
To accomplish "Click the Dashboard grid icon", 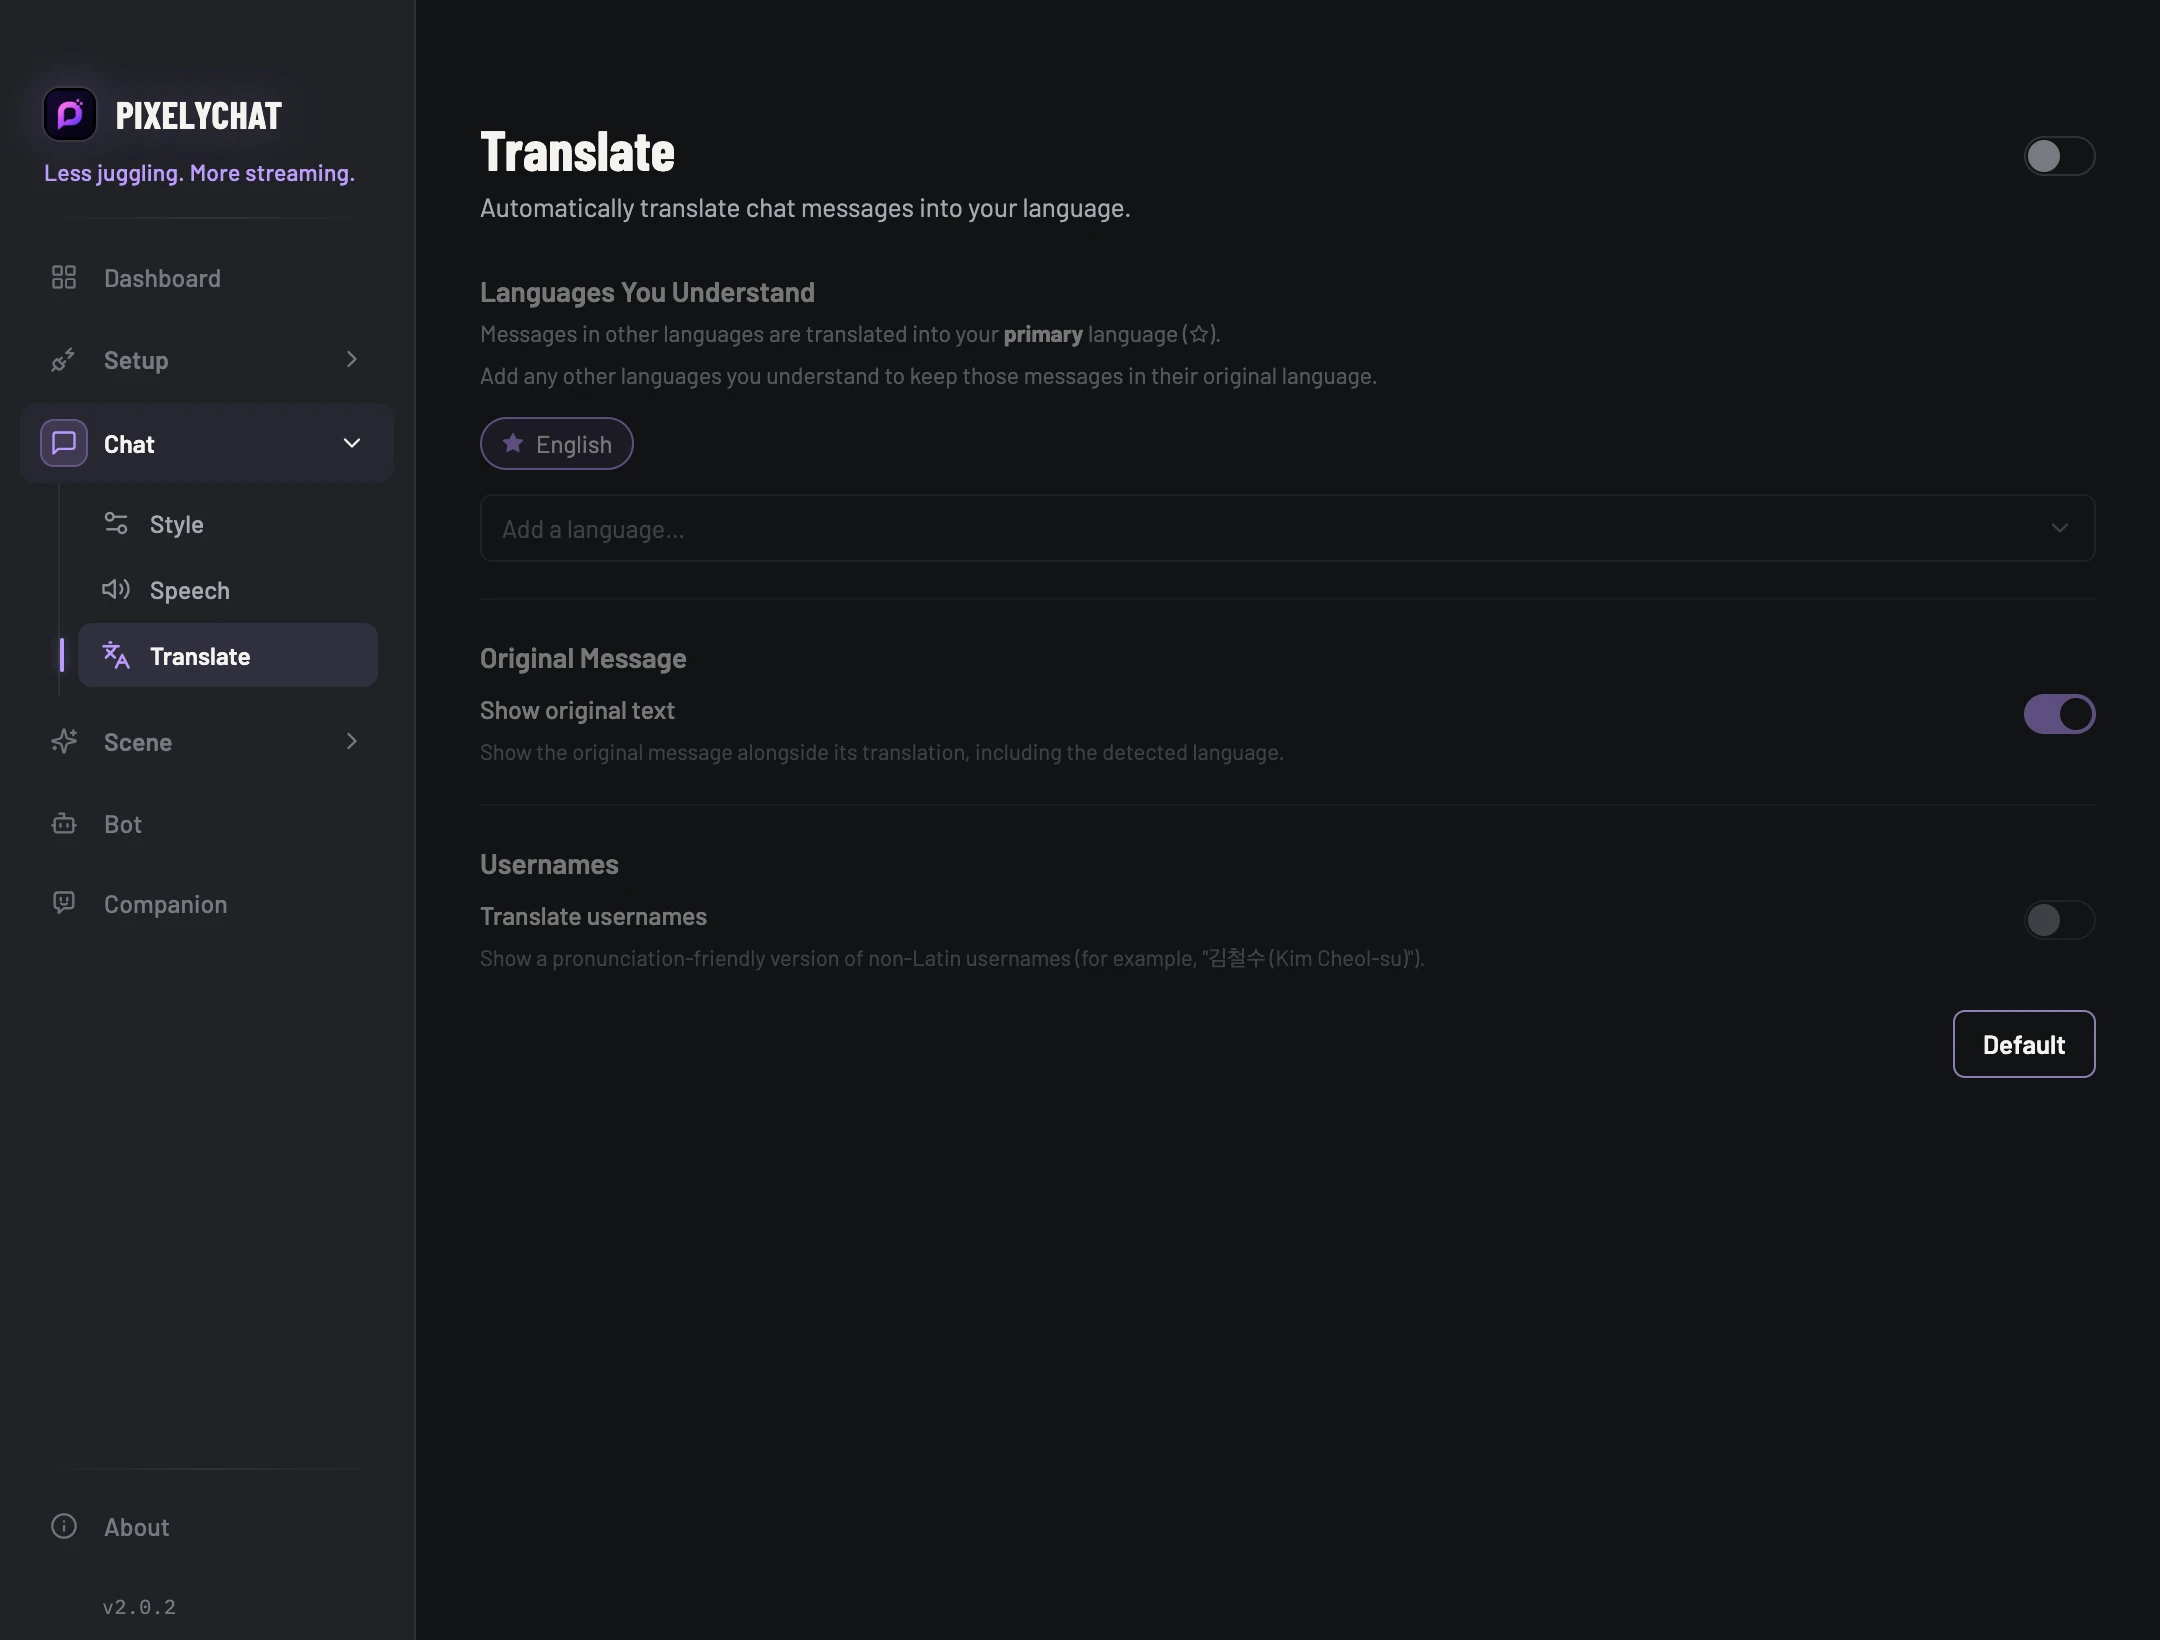I will (x=64, y=277).
